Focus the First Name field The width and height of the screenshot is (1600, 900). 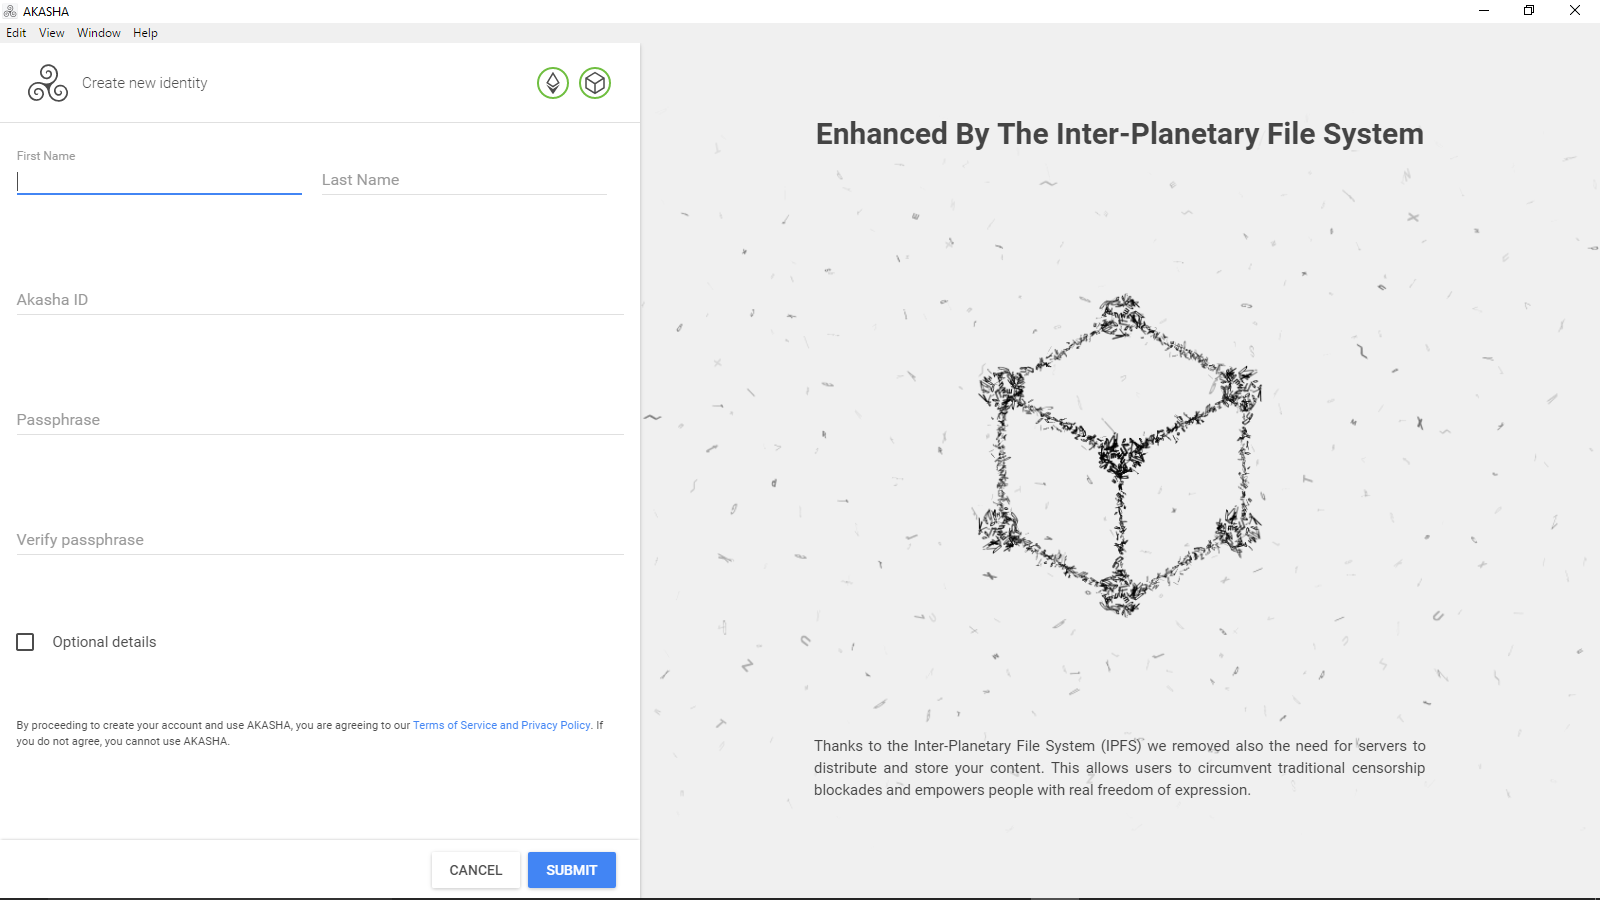pyautogui.click(x=159, y=181)
